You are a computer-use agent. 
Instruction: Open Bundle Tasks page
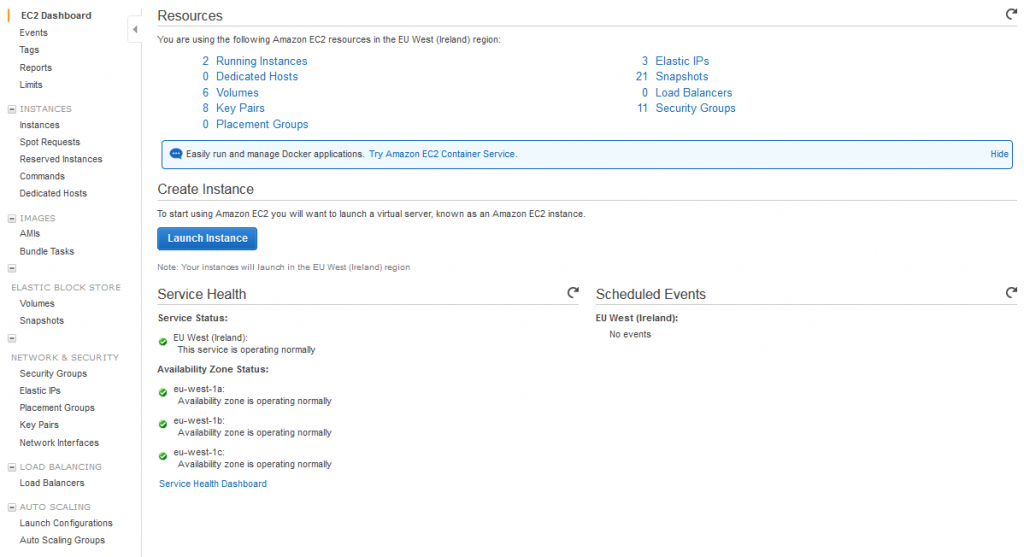[x=46, y=251]
